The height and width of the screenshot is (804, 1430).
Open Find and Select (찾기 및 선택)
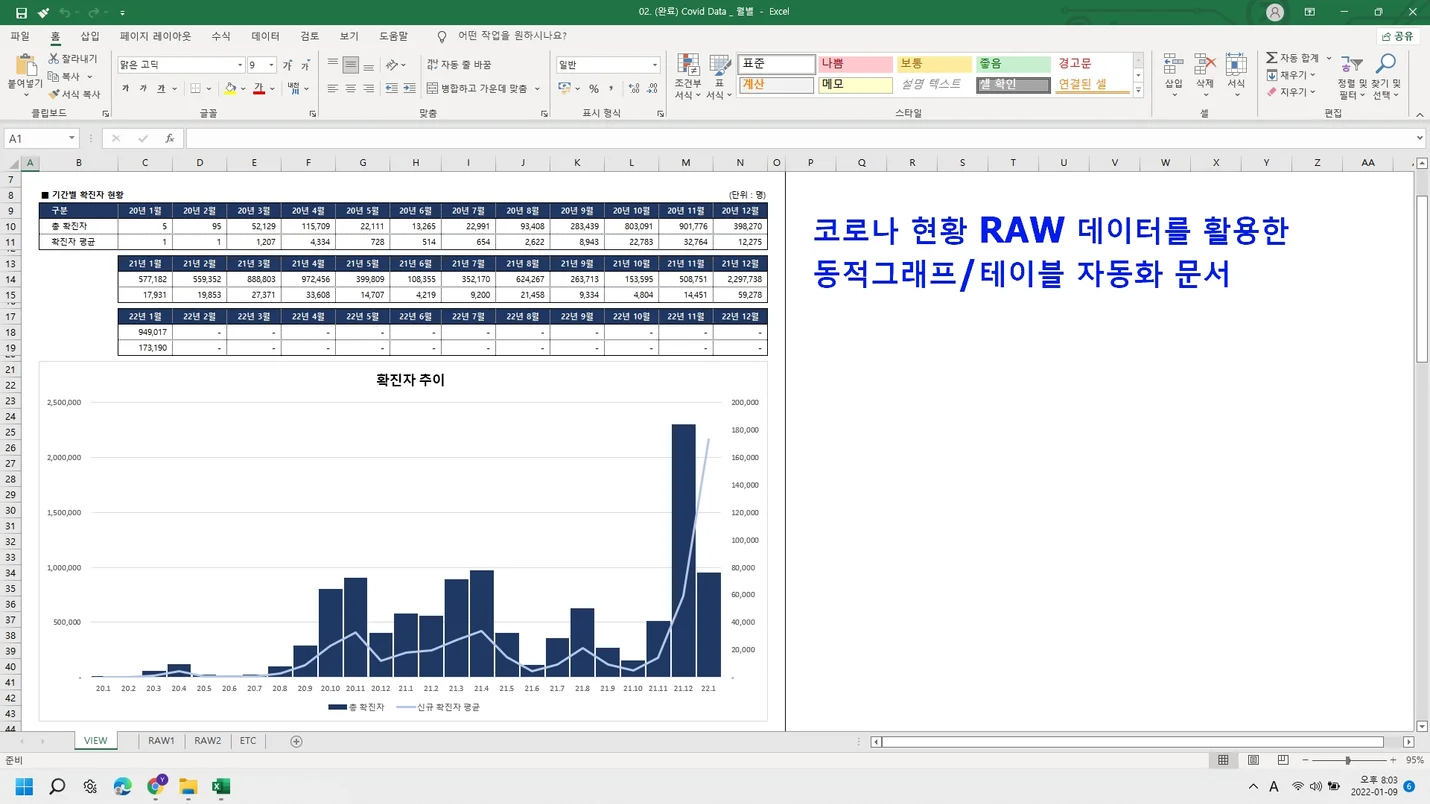coord(1386,76)
